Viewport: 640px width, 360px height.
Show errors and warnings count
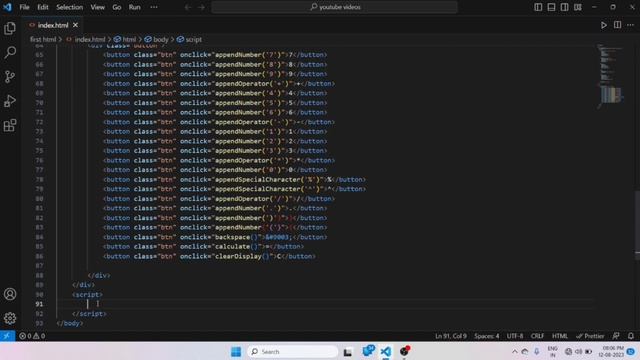32,336
